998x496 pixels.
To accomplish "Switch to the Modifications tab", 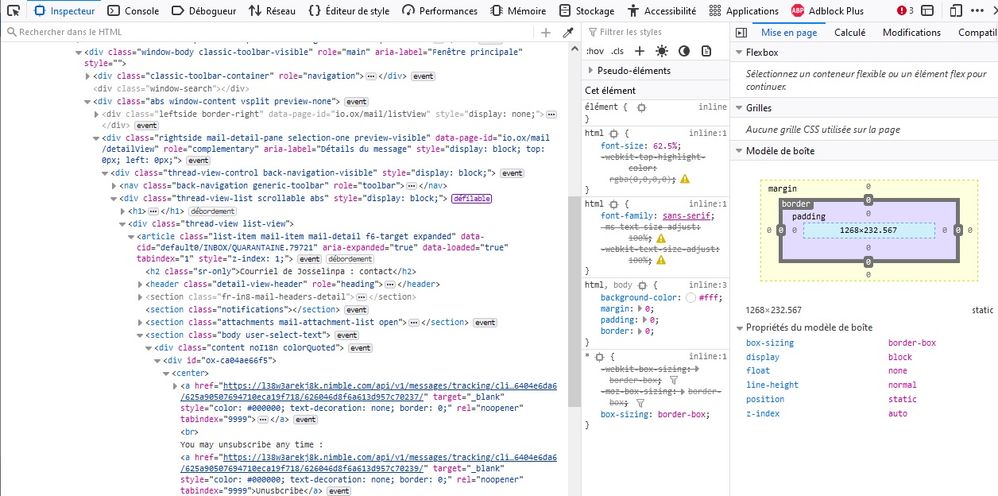I will (x=911, y=32).
